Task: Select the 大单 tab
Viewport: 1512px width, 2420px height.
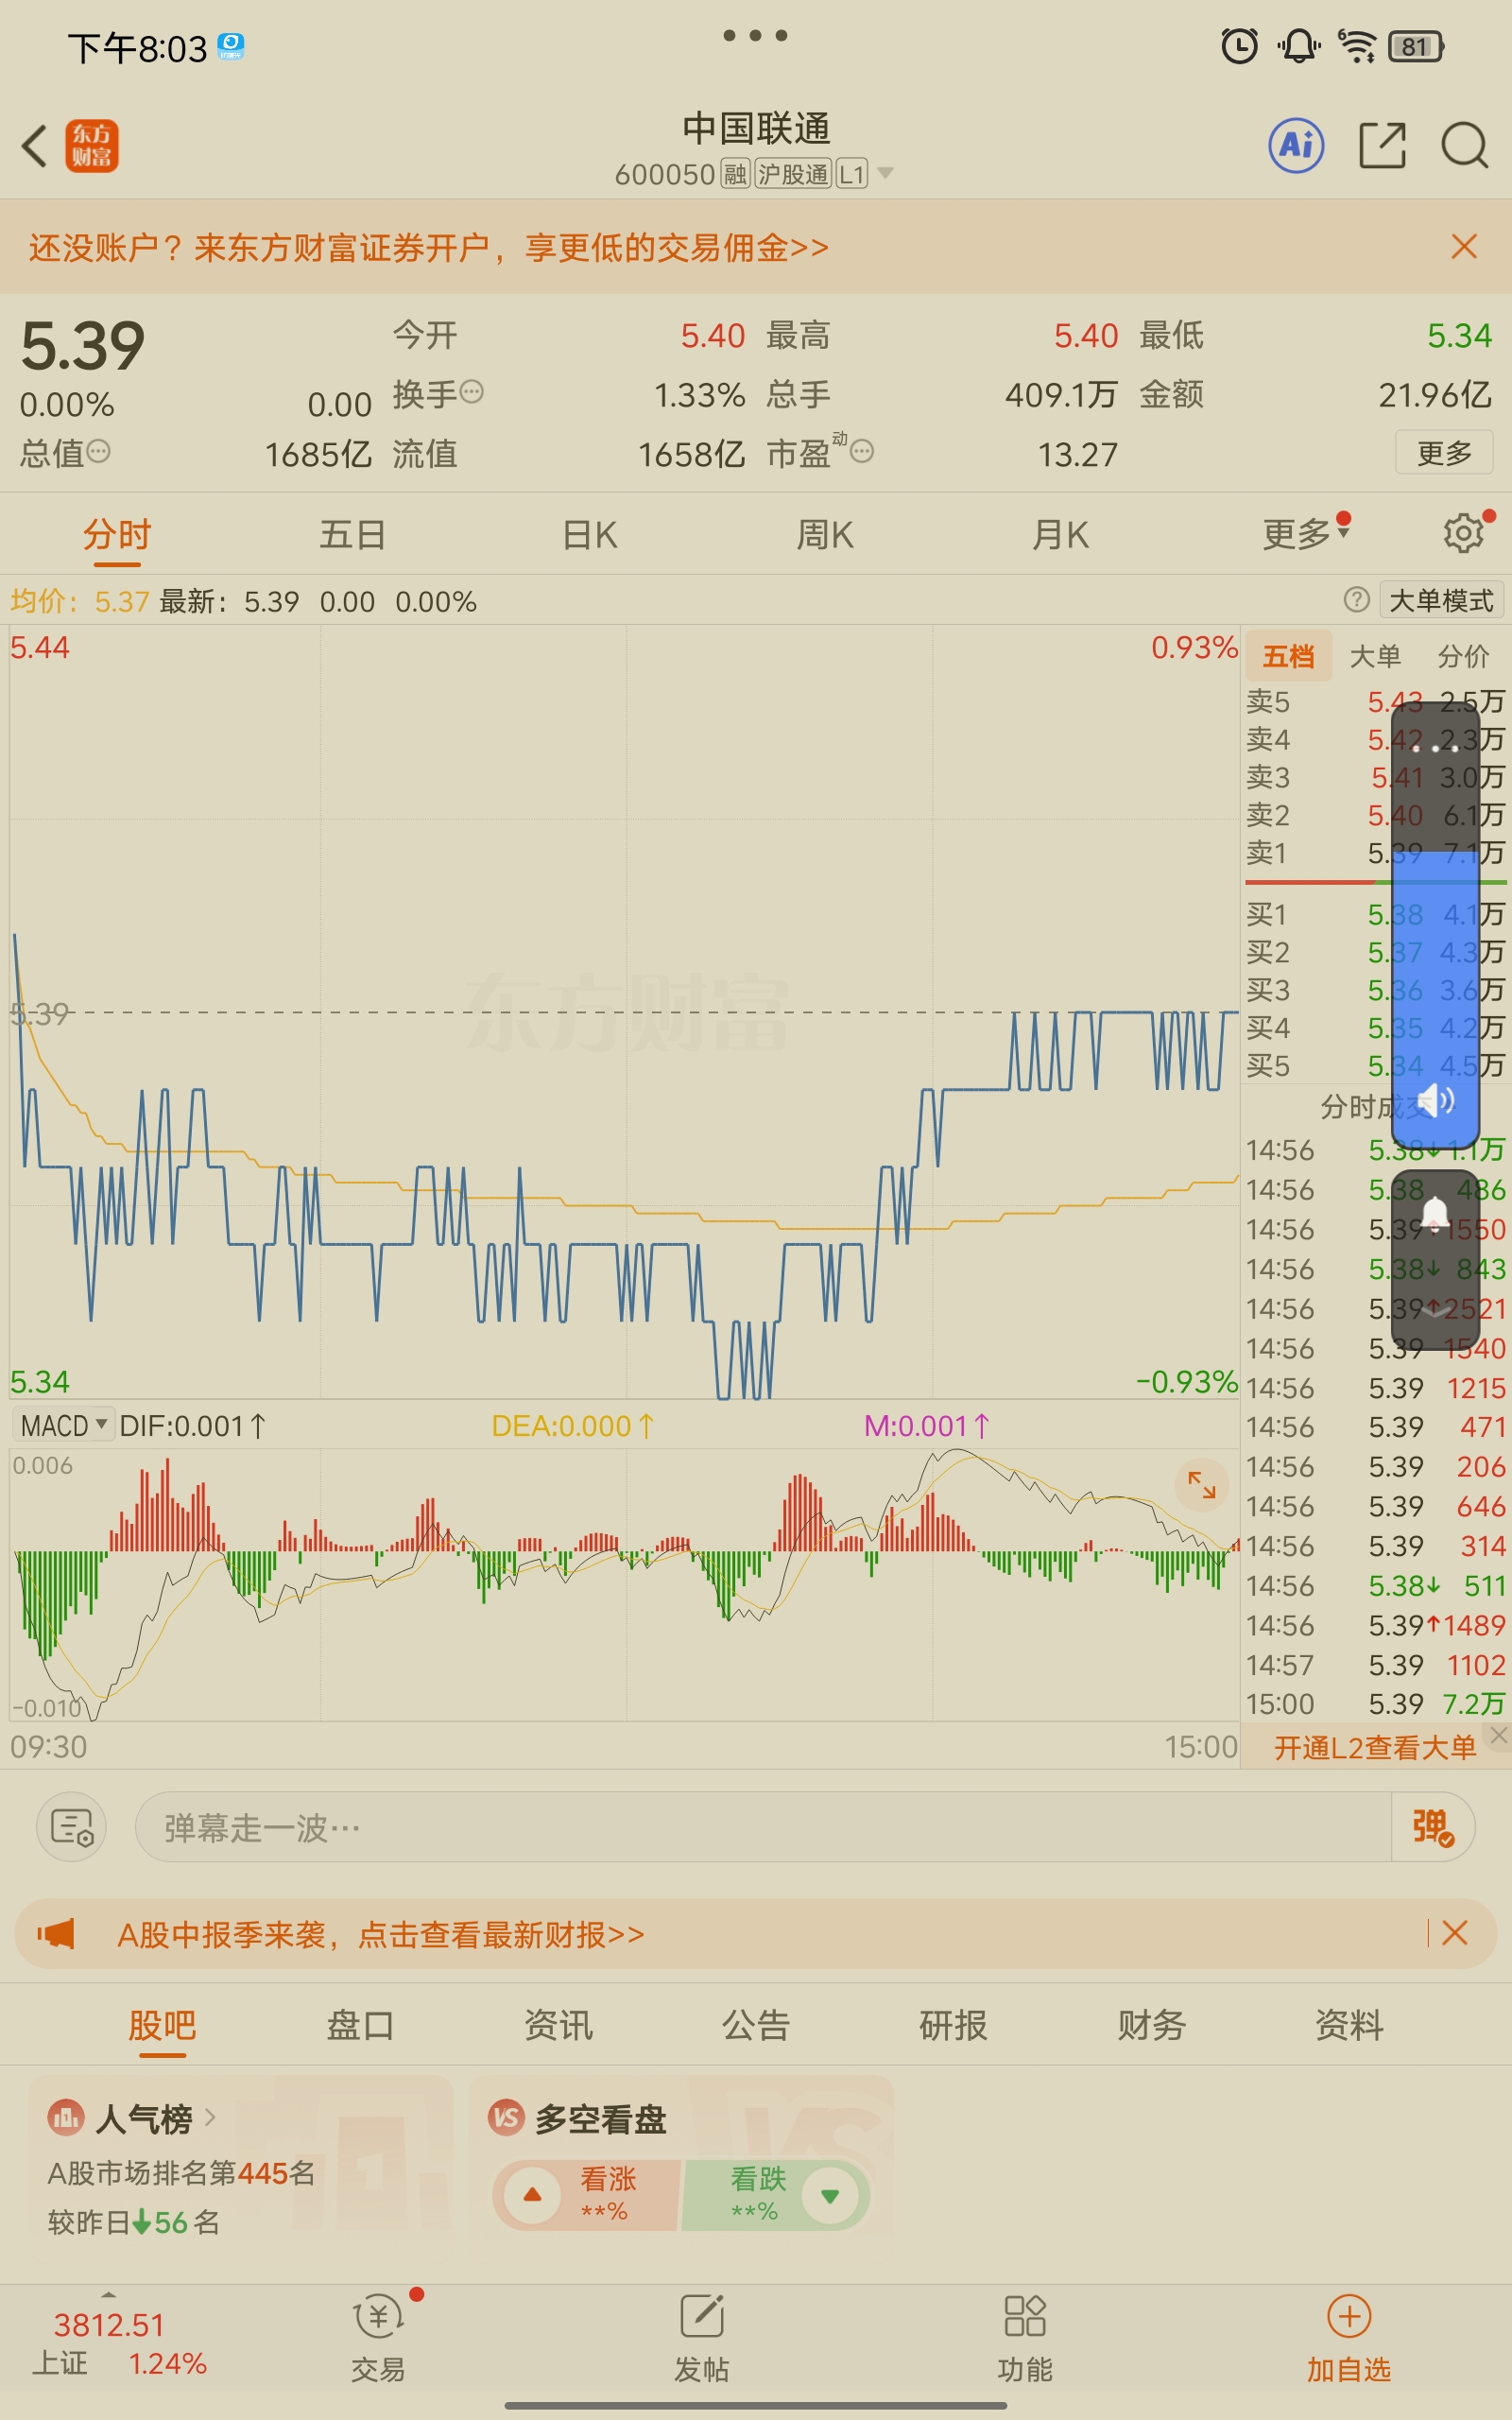Action: [1375, 656]
